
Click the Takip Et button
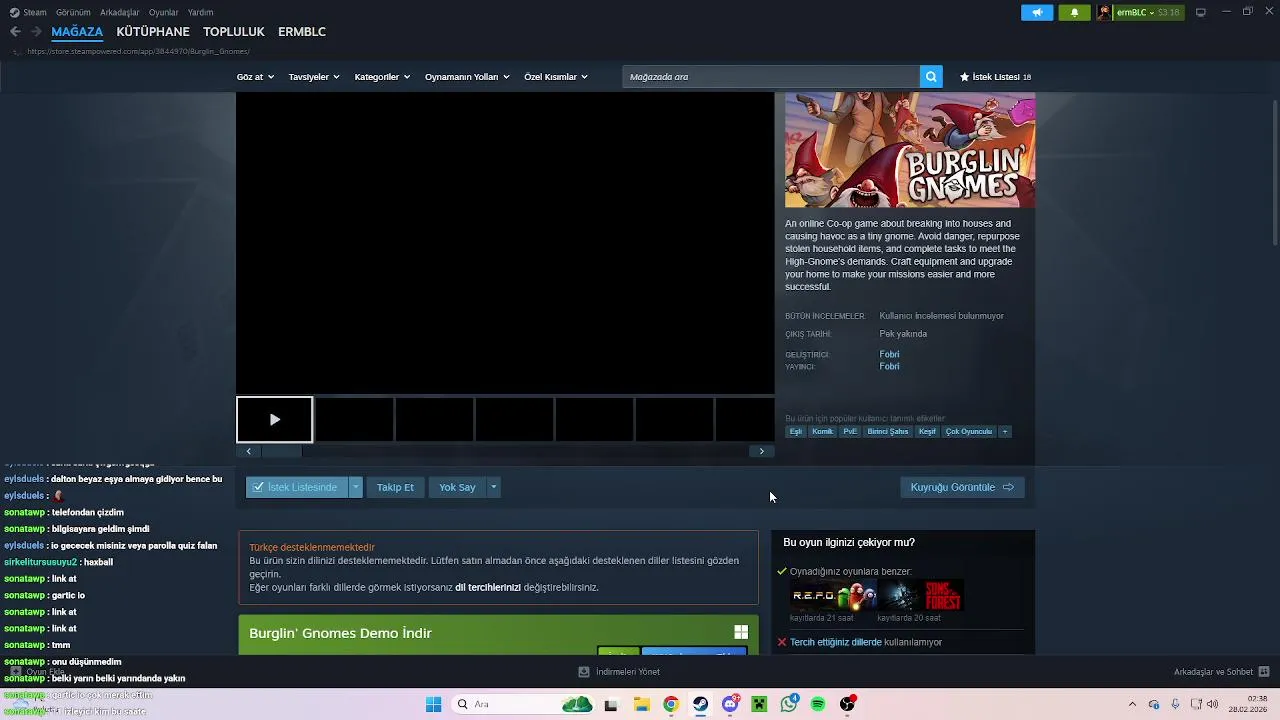point(395,487)
